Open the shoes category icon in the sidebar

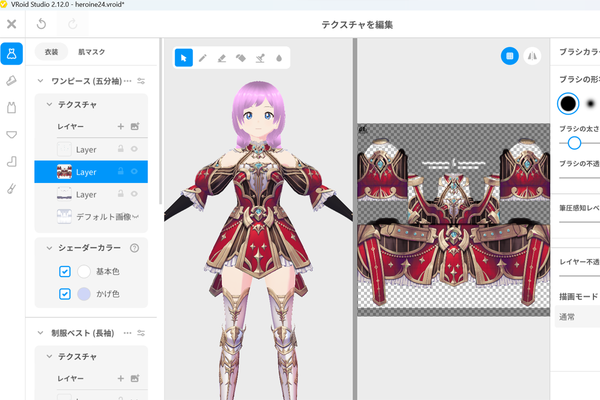(x=11, y=162)
